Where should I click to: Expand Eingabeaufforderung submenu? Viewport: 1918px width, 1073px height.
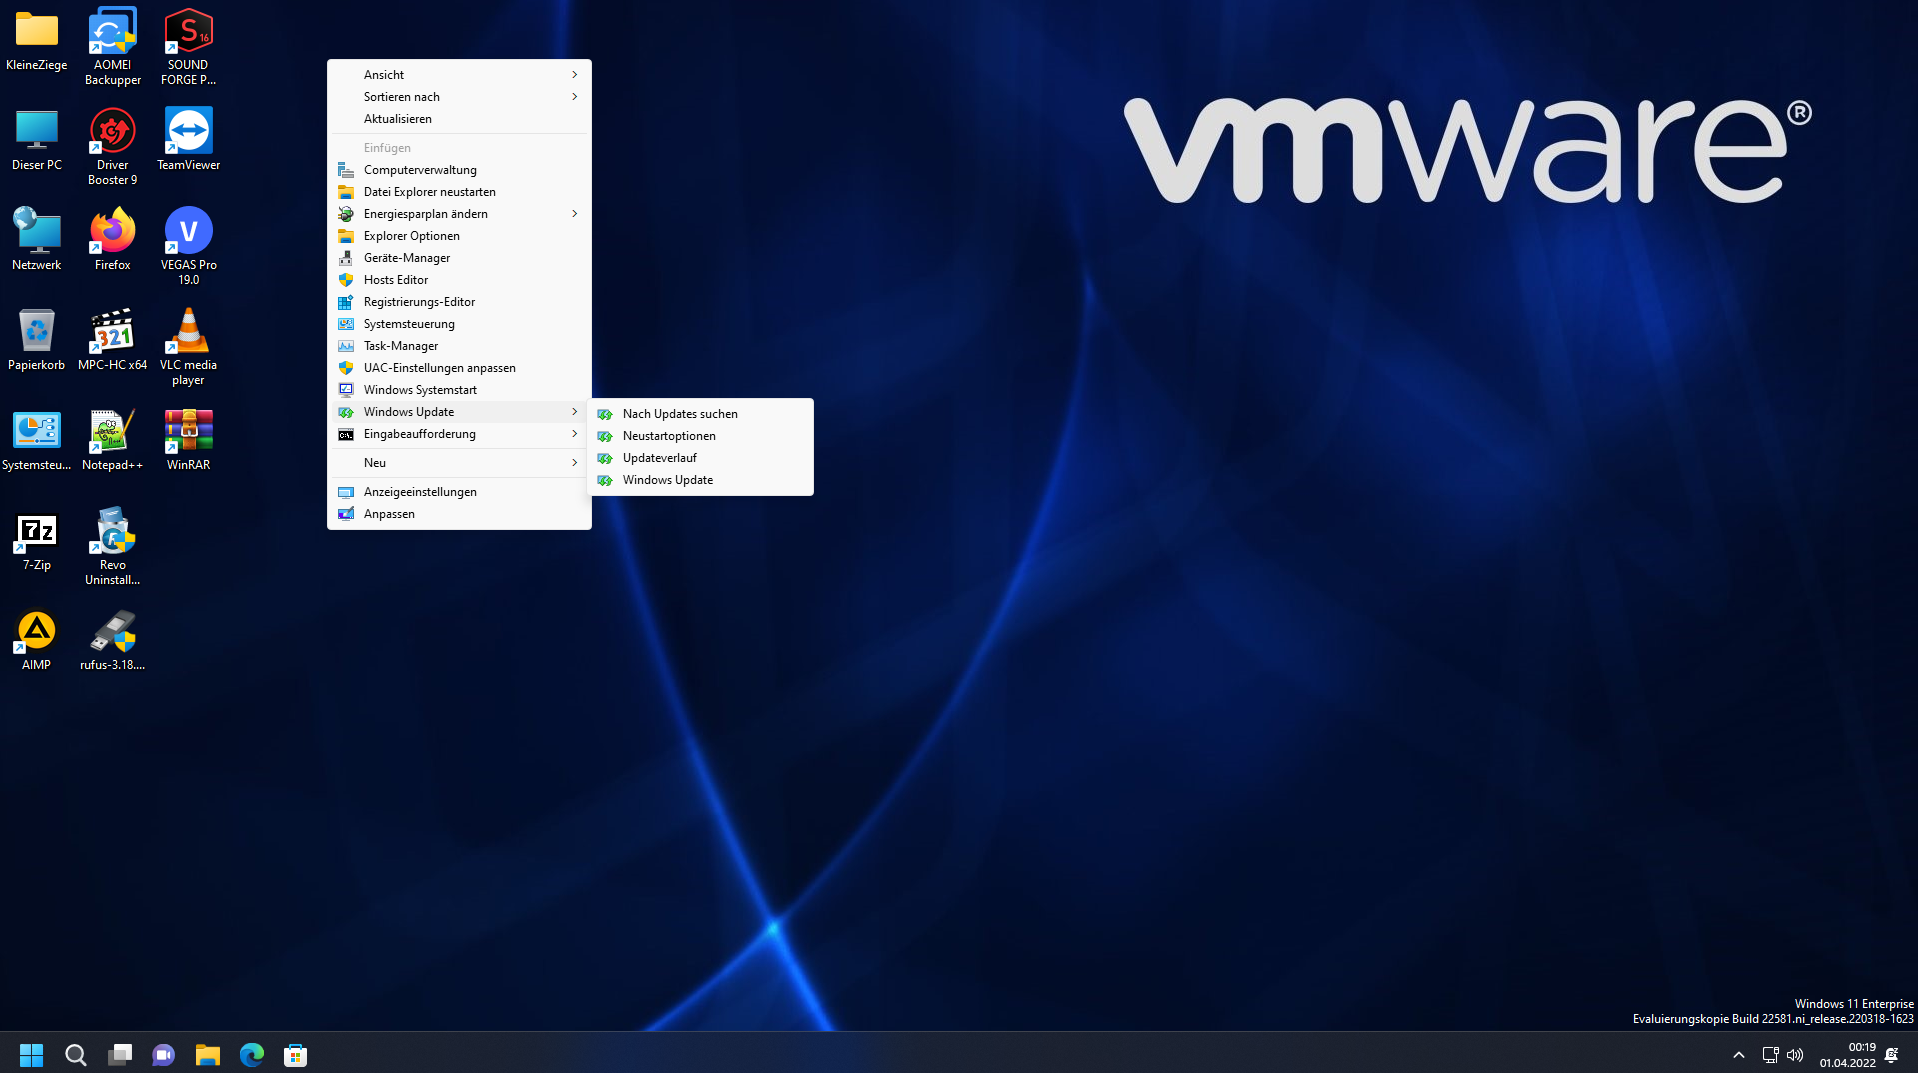coord(459,434)
